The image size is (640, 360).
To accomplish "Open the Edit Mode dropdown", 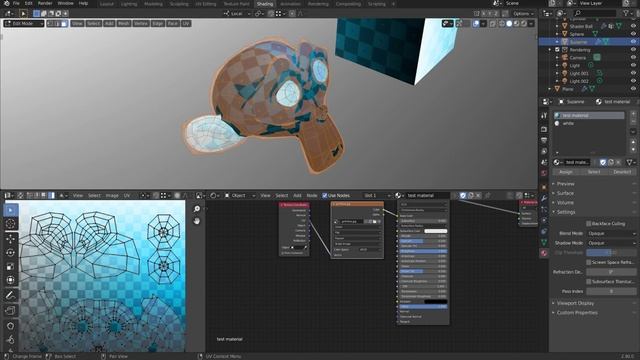I will point(24,24).
